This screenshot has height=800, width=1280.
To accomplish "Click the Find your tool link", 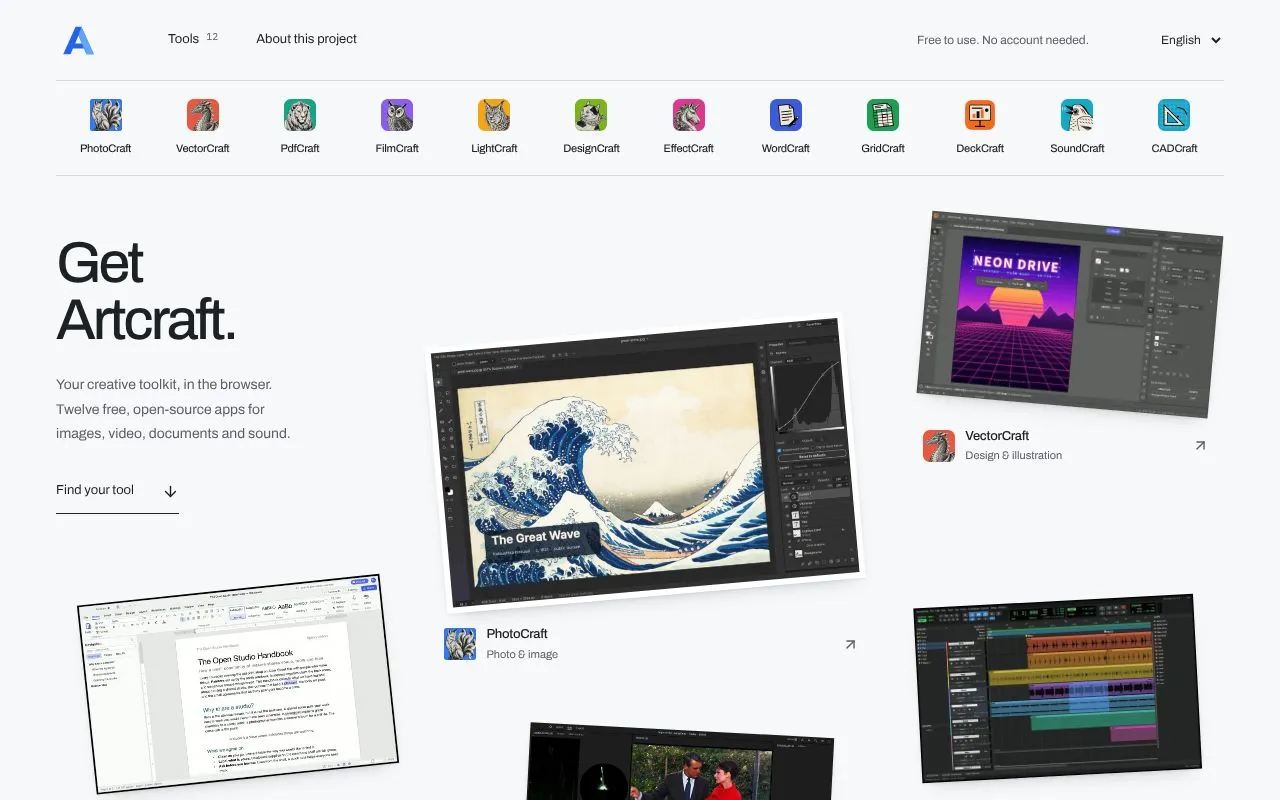I will click(117, 491).
